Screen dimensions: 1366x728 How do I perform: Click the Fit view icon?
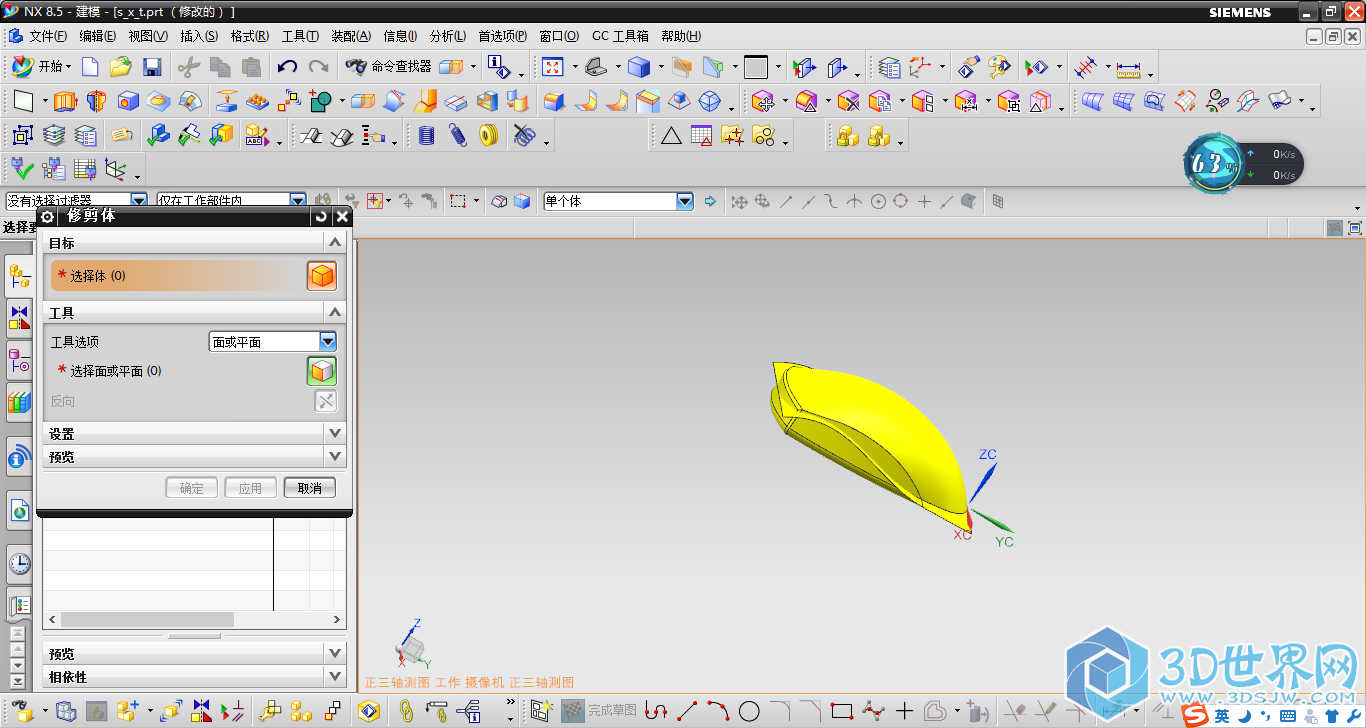pos(553,67)
